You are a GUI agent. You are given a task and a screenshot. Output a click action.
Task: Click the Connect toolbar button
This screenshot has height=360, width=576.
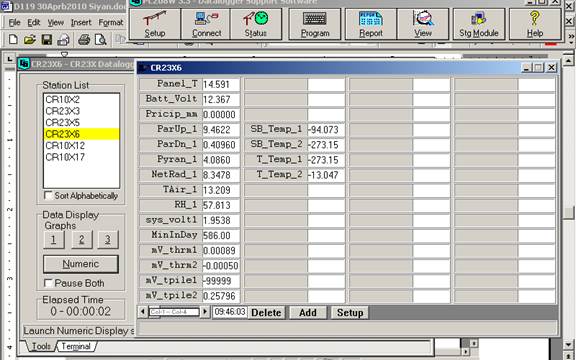coord(206,24)
